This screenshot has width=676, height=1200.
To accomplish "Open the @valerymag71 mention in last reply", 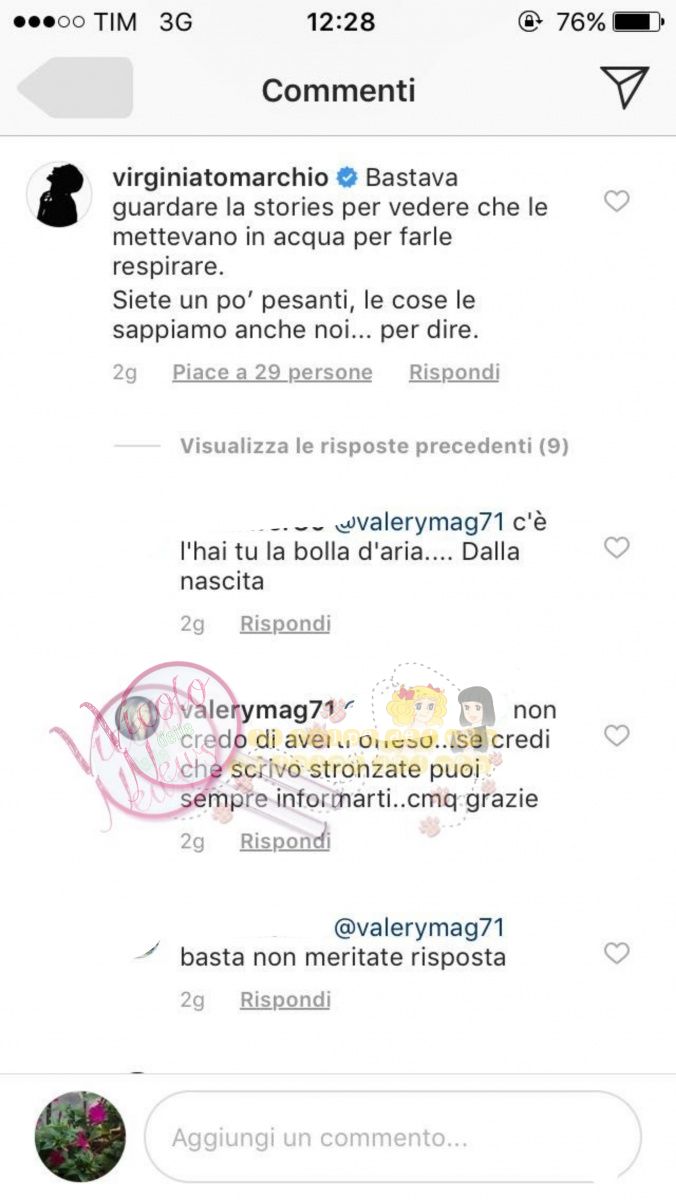I will [x=419, y=928].
